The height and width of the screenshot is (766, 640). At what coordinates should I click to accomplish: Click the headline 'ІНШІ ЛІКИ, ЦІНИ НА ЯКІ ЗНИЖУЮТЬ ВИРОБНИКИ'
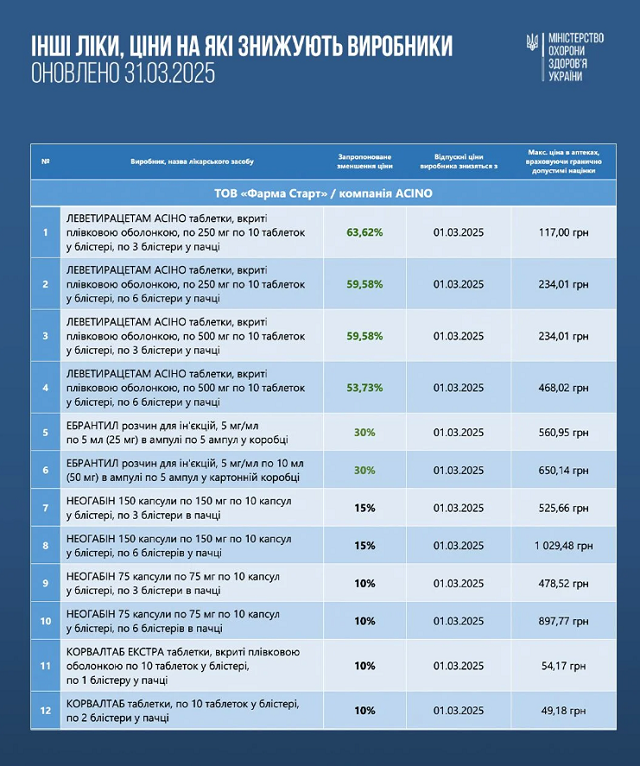tap(242, 46)
